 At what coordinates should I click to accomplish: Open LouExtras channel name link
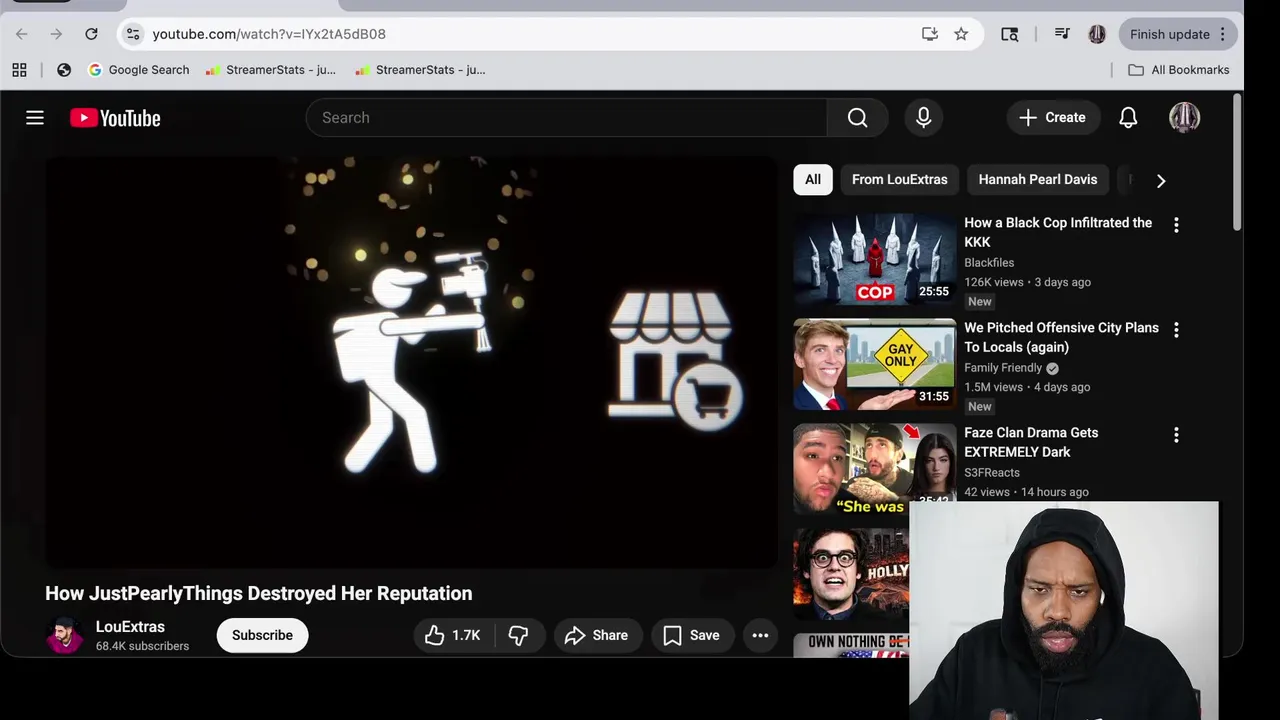[x=130, y=627]
